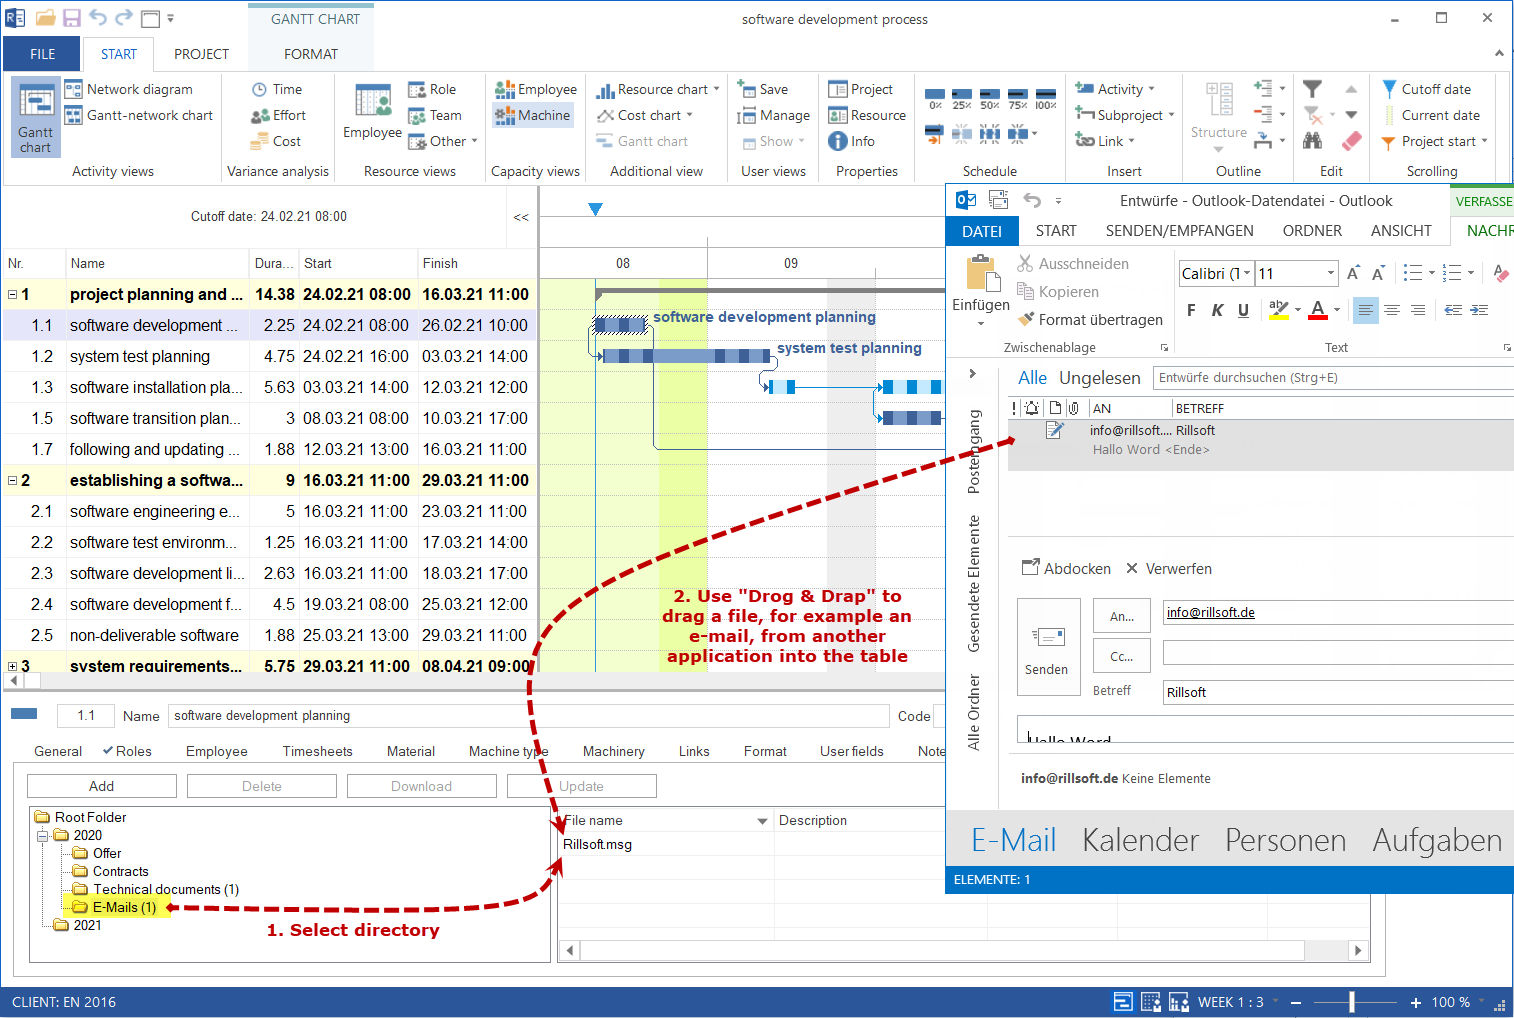Set schedule progress to 50%

[x=990, y=98]
